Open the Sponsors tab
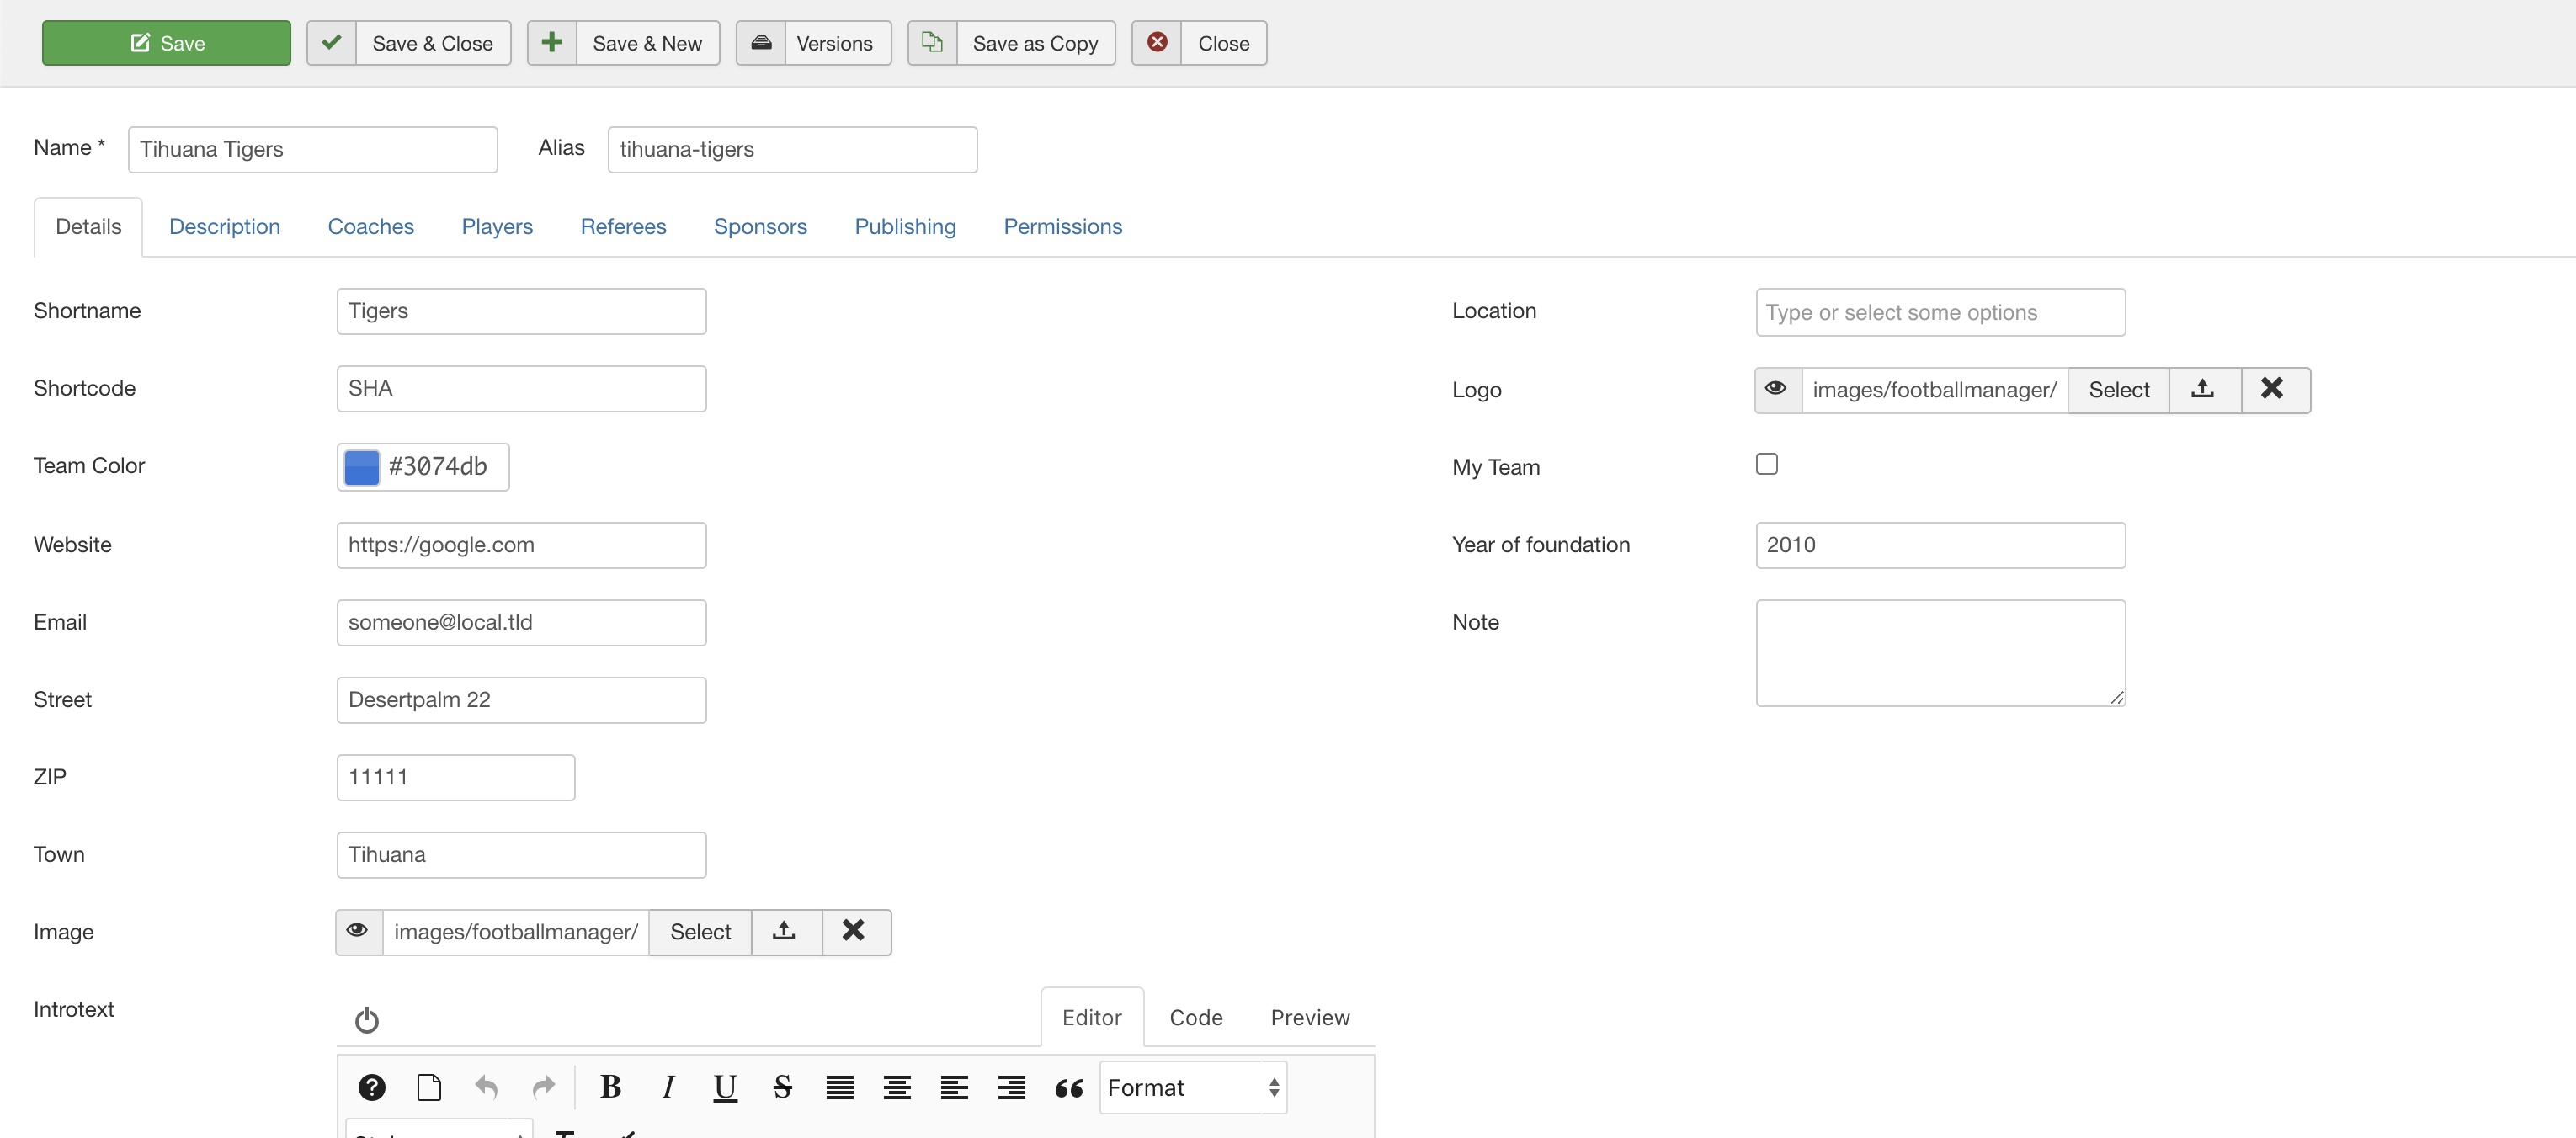This screenshot has height=1138, width=2576. pos(760,227)
